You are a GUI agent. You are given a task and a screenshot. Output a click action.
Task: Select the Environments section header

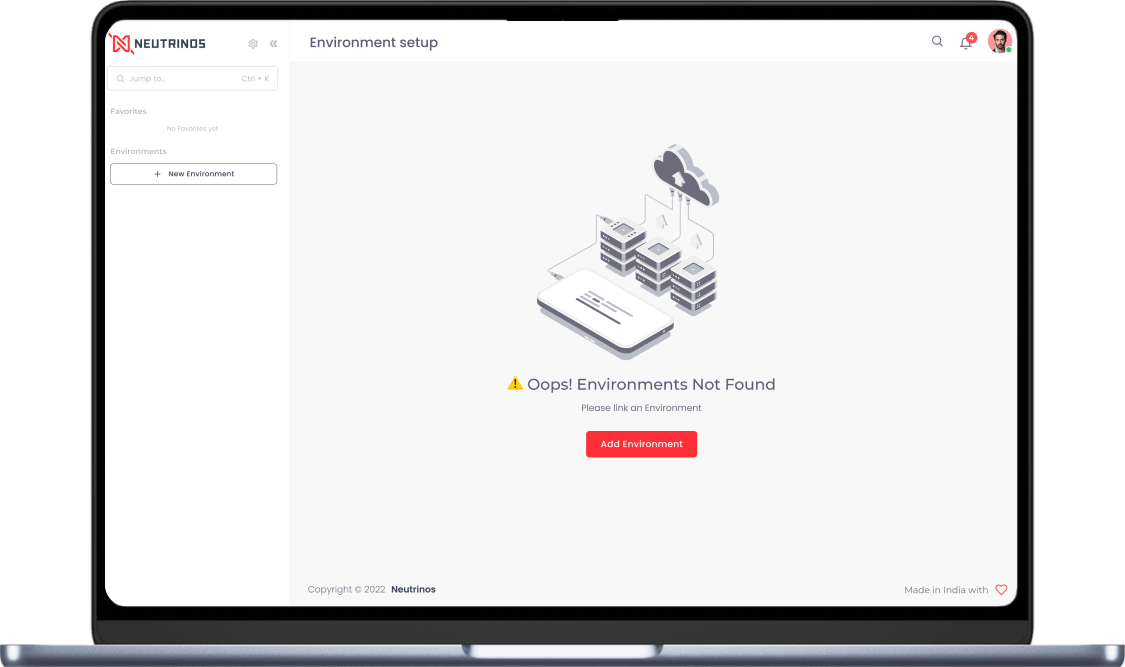click(138, 151)
